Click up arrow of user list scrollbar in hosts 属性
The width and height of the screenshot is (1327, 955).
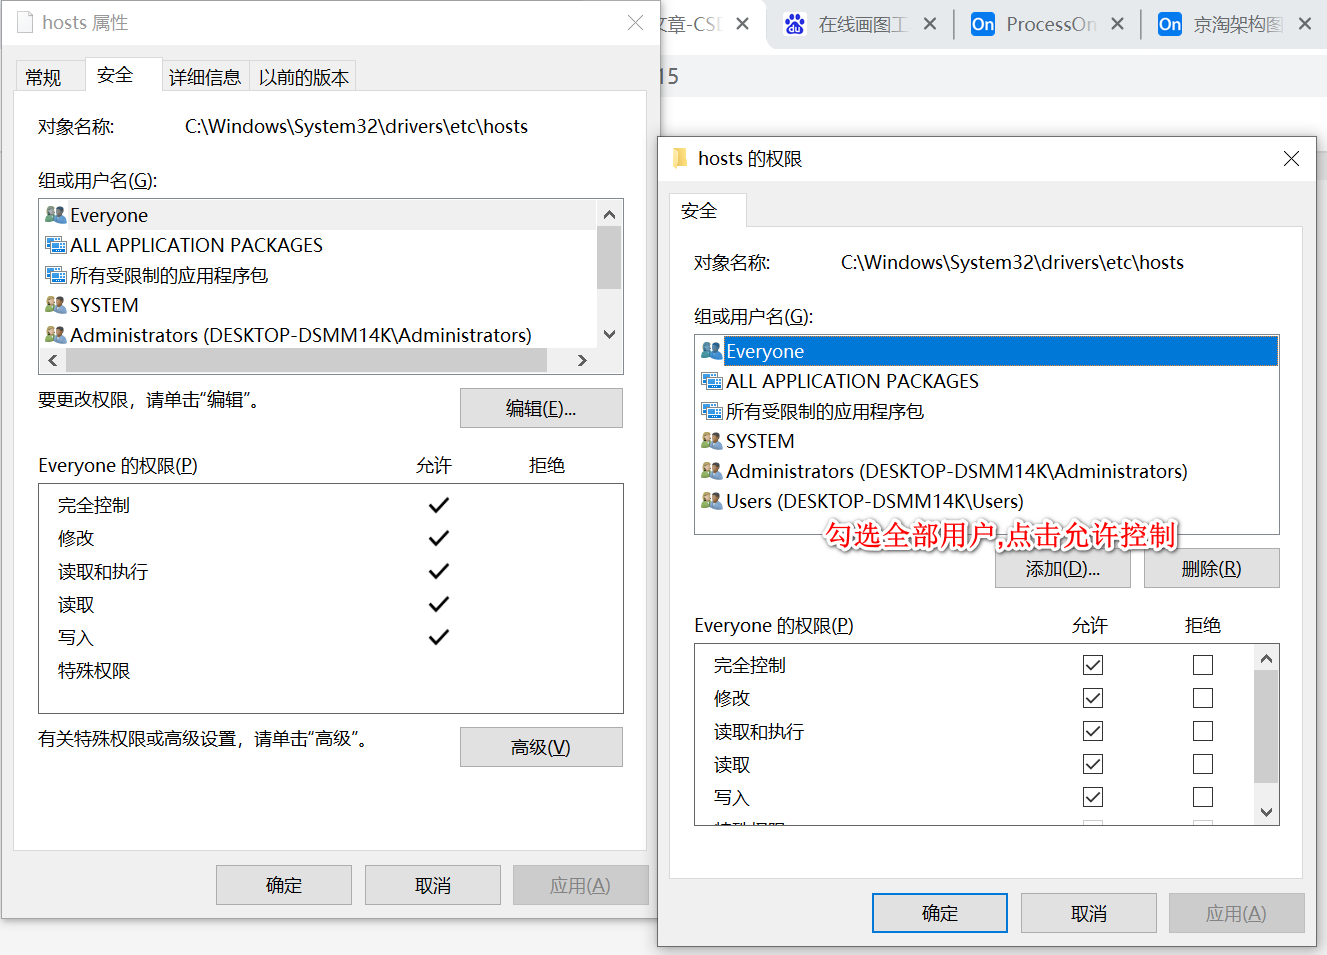click(x=609, y=214)
